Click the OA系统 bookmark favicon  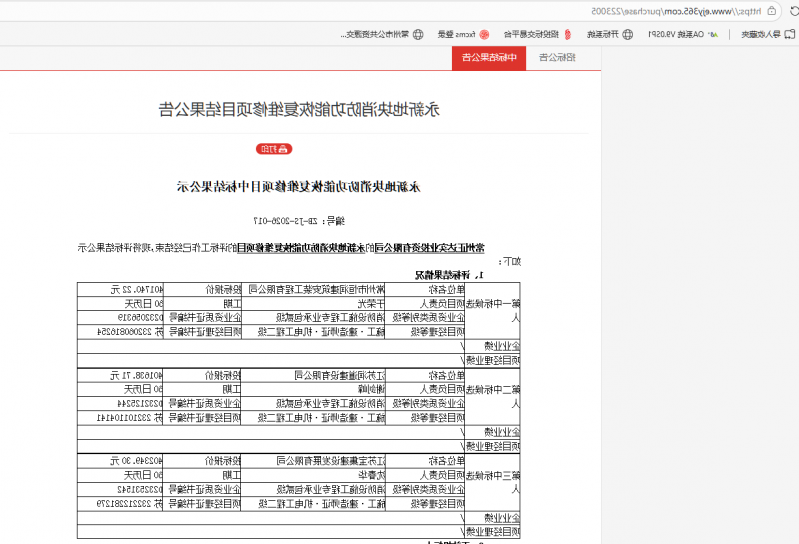(713, 34)
